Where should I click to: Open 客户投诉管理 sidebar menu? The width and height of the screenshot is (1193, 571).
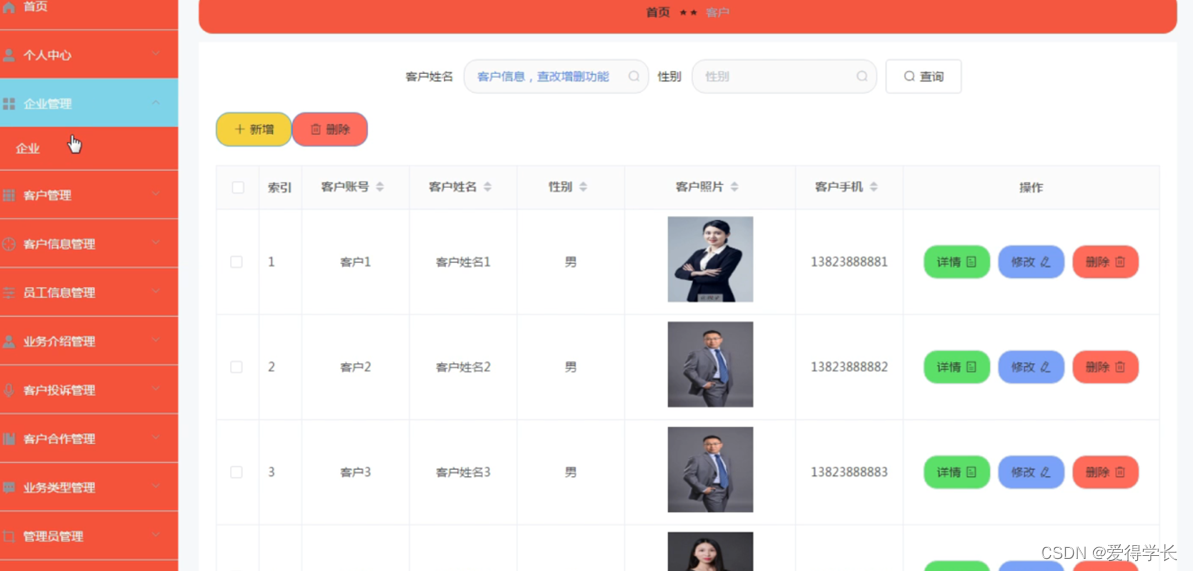[89, 391]
